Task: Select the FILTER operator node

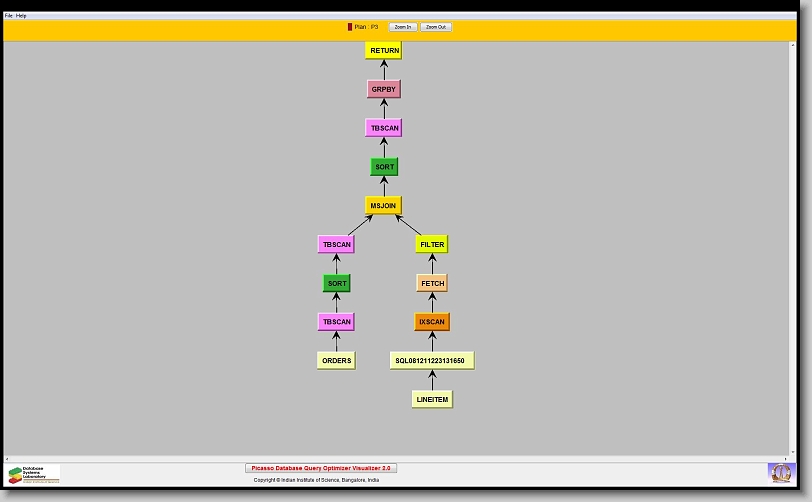Action: point(432,244)
